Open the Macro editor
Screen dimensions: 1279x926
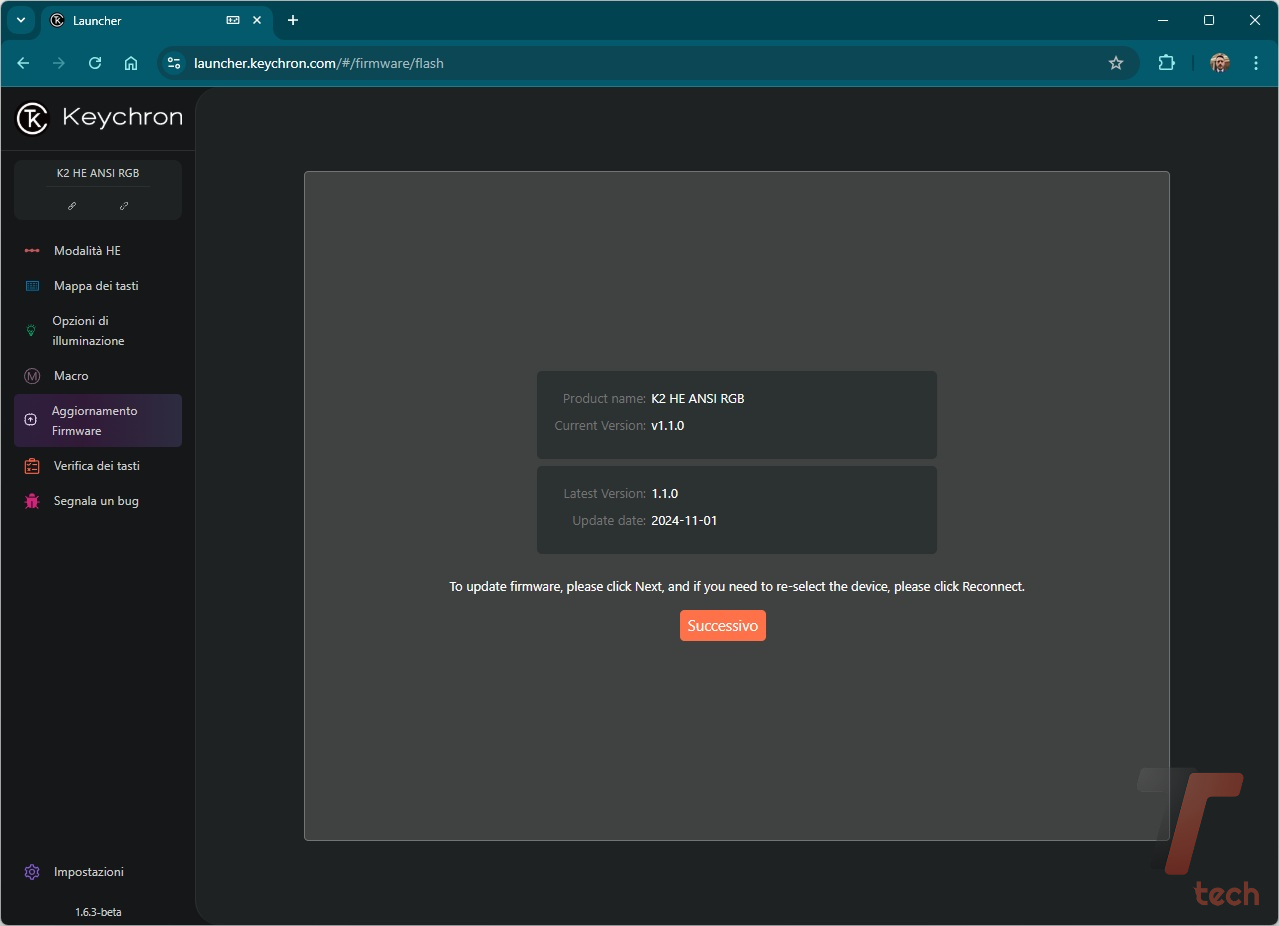[x=71, y=376]
